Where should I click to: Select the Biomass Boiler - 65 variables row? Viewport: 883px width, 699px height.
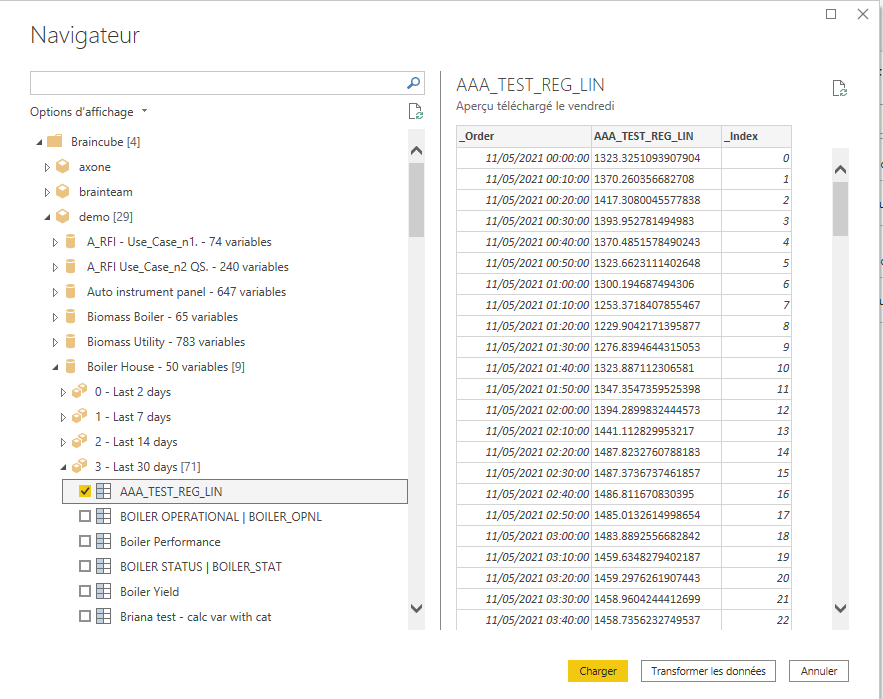(162, 317)
